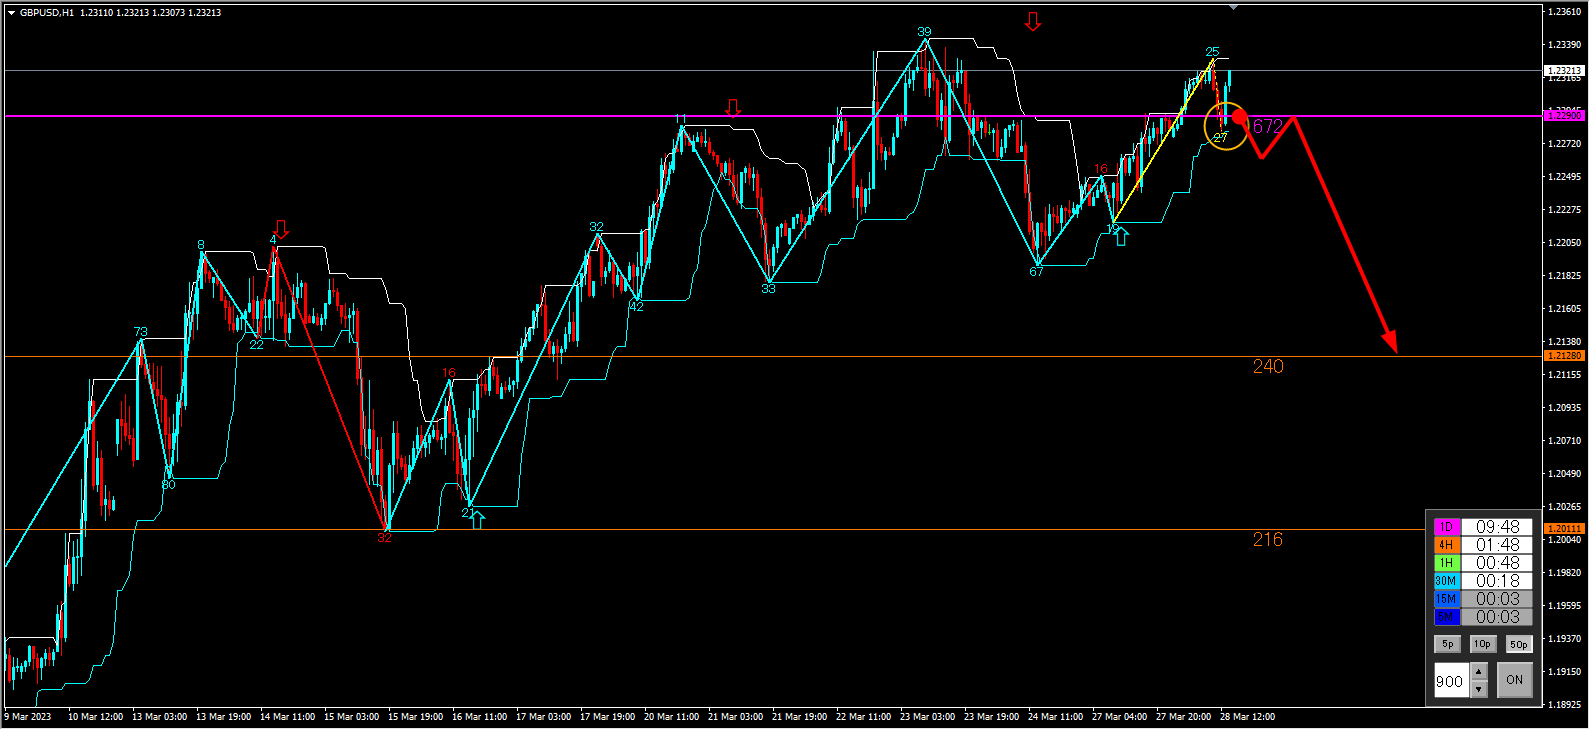Select the red down arrow near swing 11
The image size is (1590, 730).
tap(733, 108)
